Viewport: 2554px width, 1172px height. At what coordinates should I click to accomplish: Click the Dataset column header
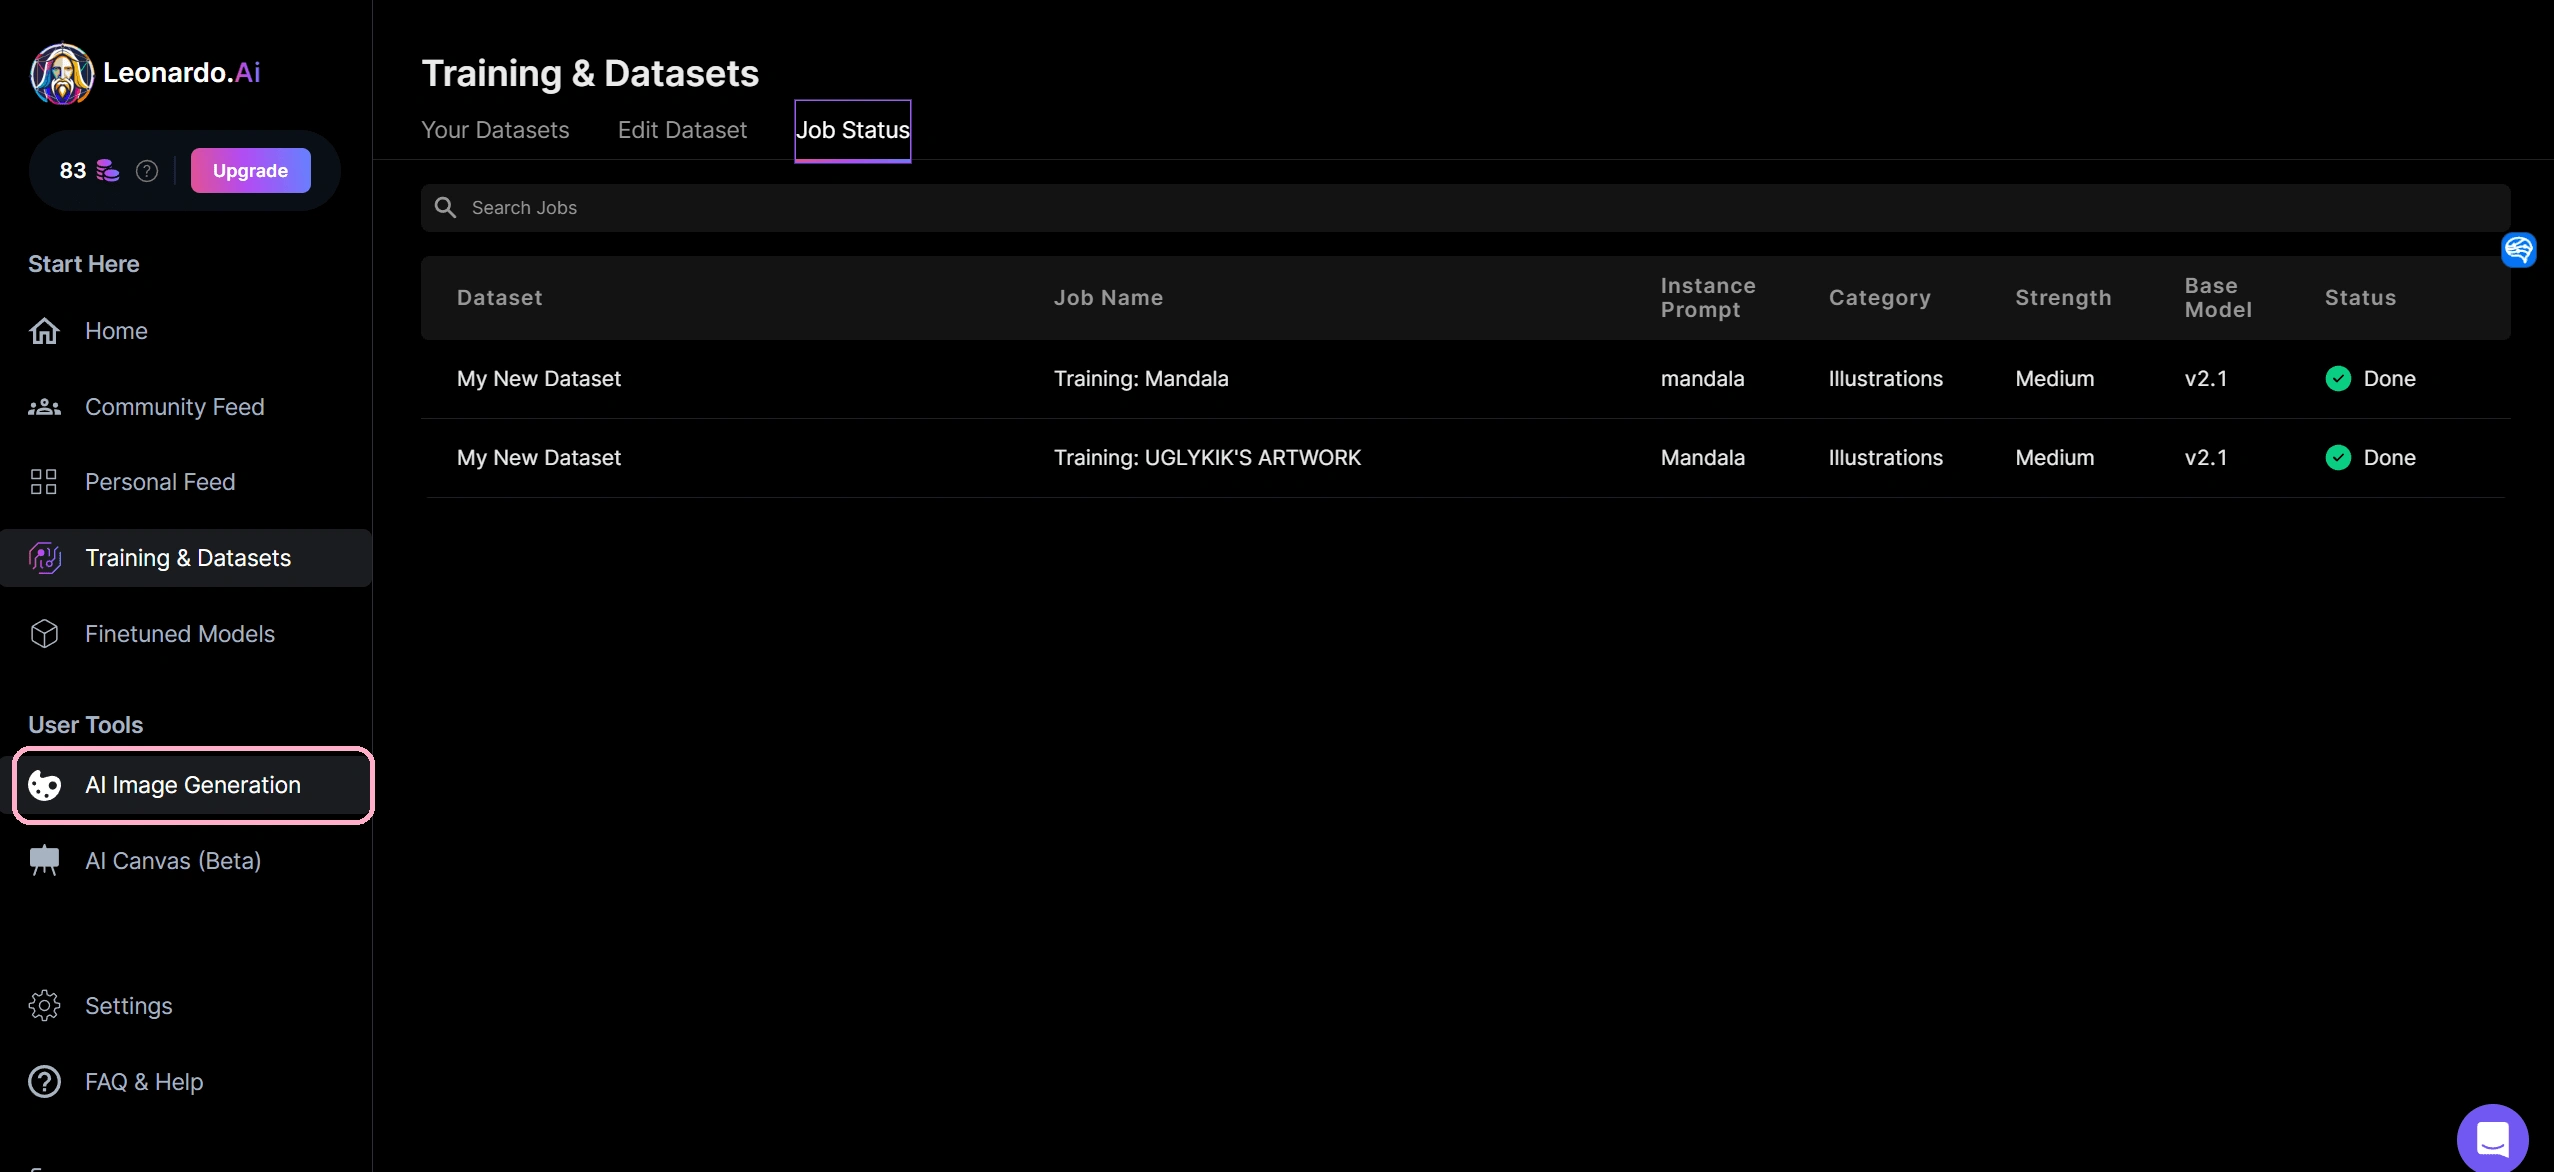coord(499,298)
